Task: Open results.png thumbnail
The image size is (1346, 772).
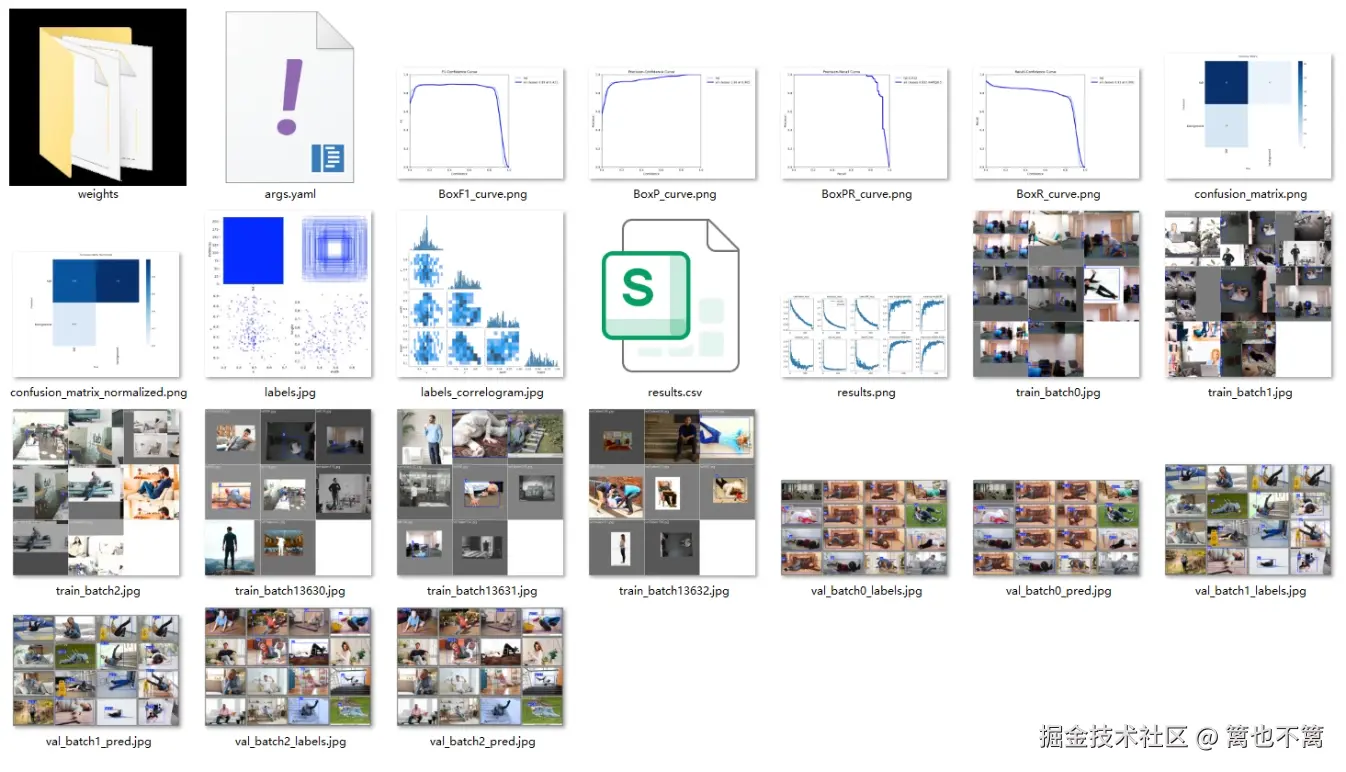Action: point(865,335)
